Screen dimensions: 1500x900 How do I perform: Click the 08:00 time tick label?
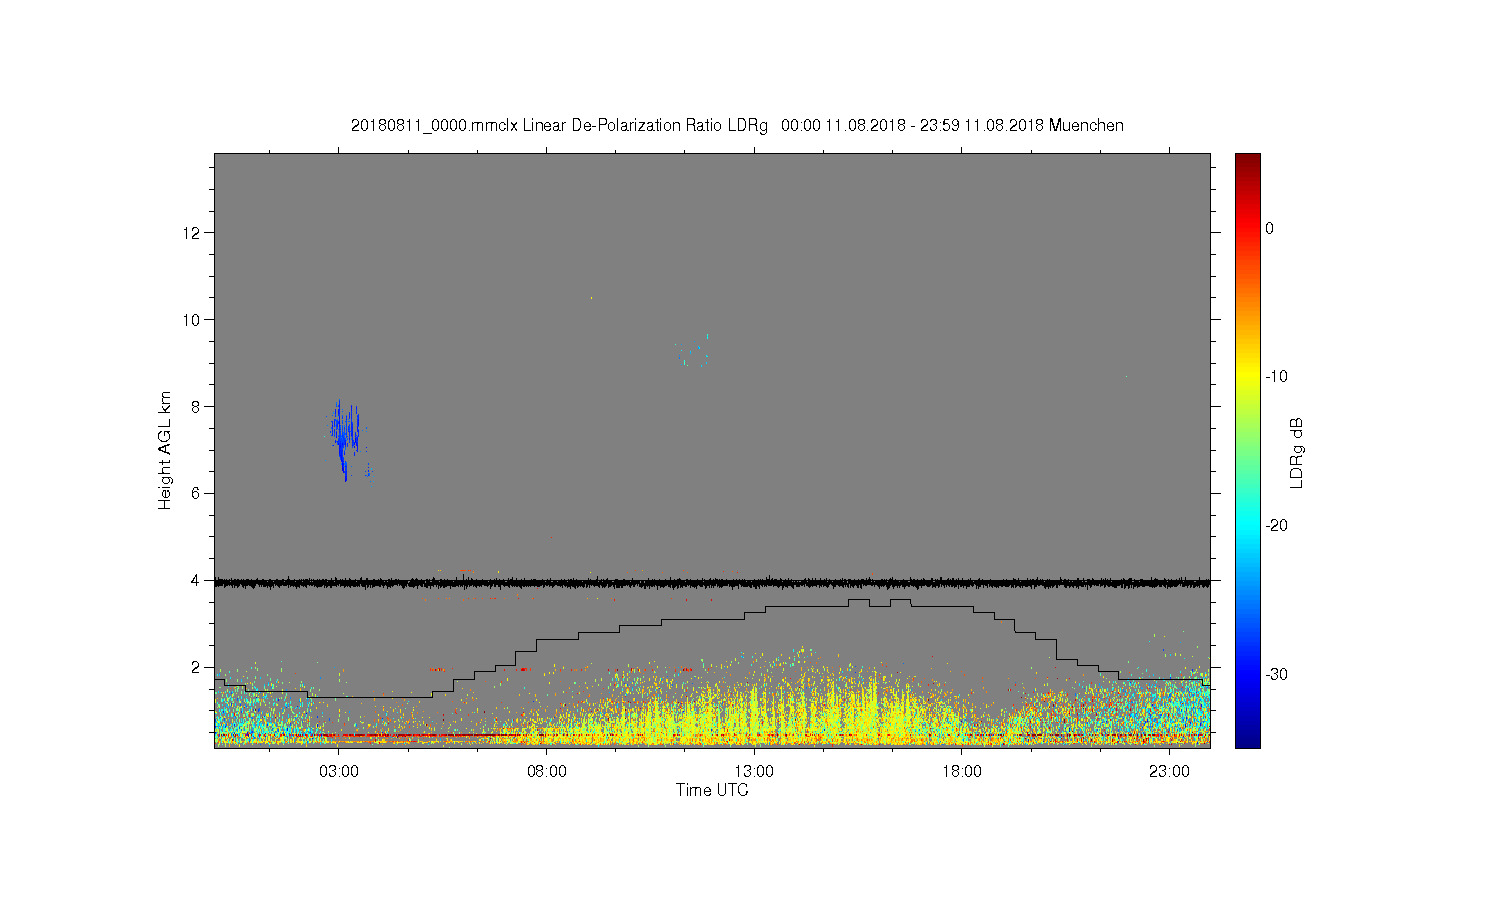point(547,772)
